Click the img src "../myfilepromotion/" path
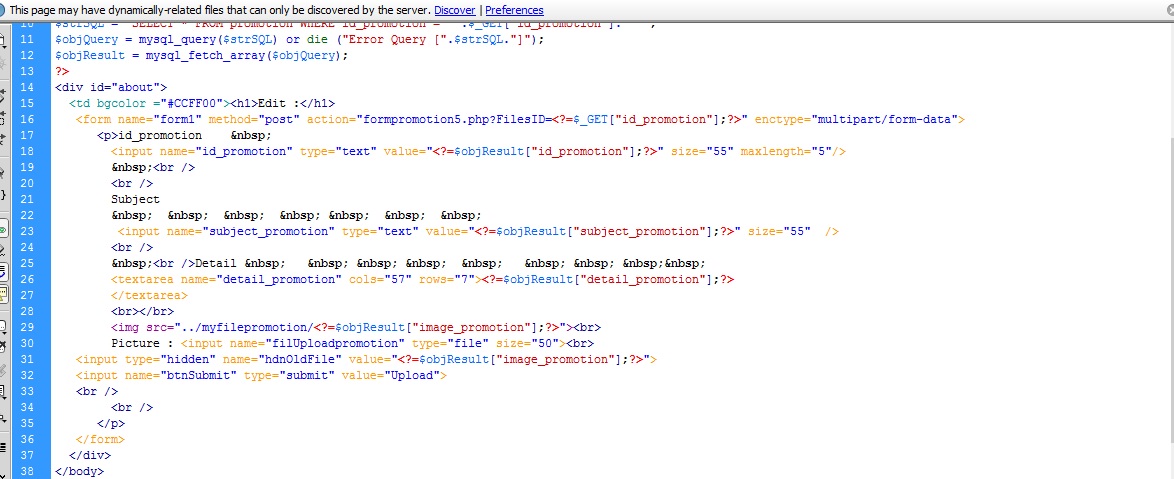This screenshot has width=1174, height=479. [243, 328]
